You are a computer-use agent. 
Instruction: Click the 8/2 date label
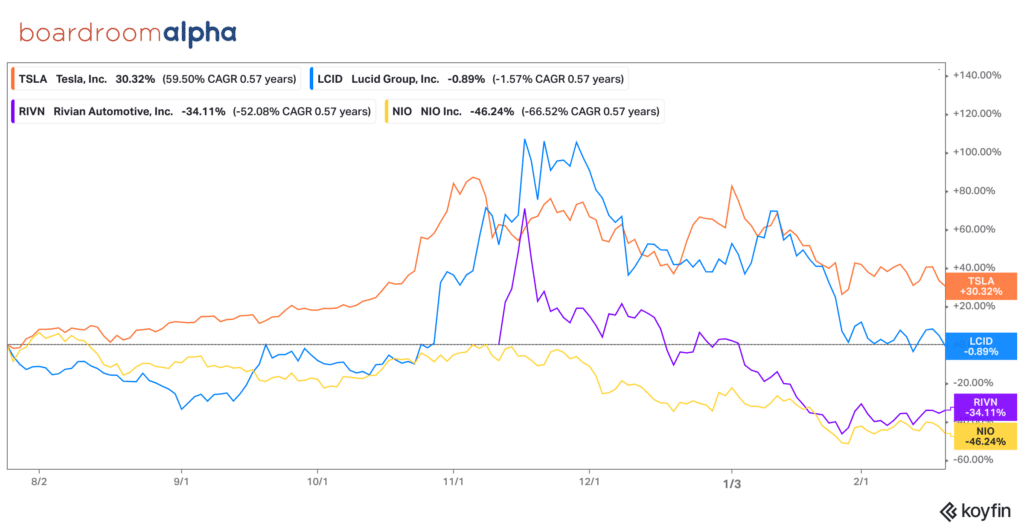(40, 481)
